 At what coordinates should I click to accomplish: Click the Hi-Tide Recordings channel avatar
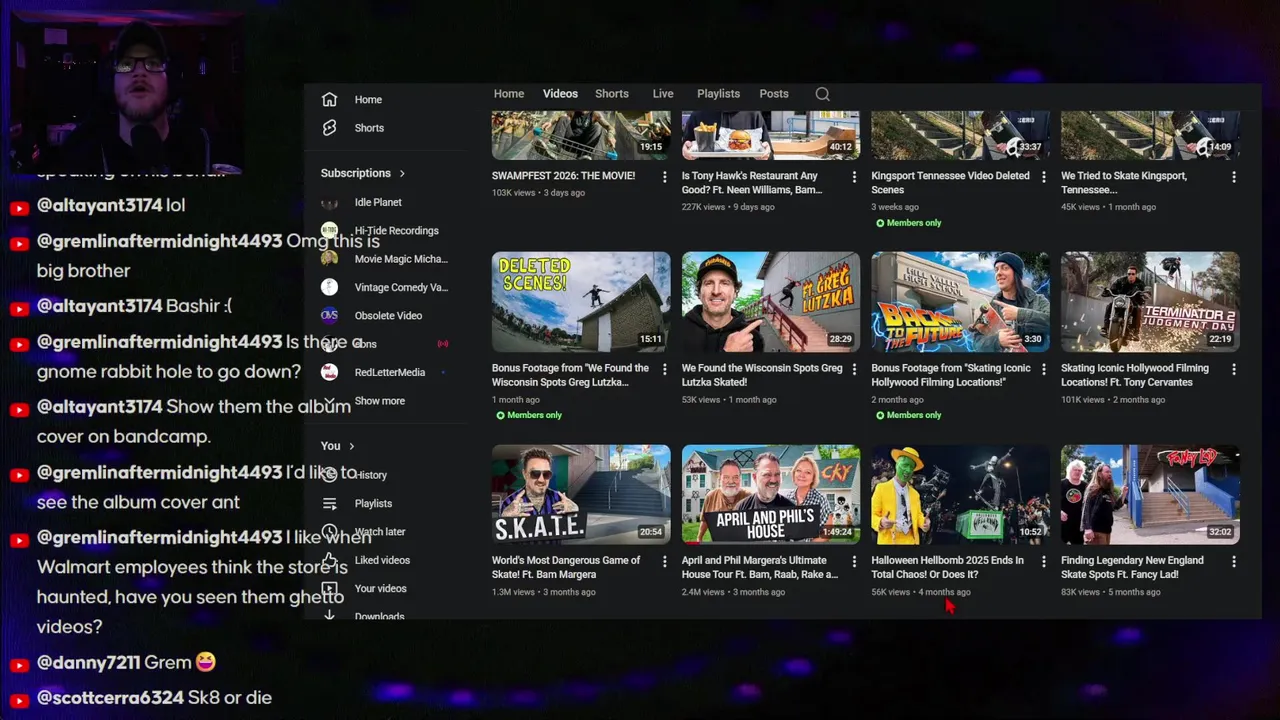click(329, 230)
